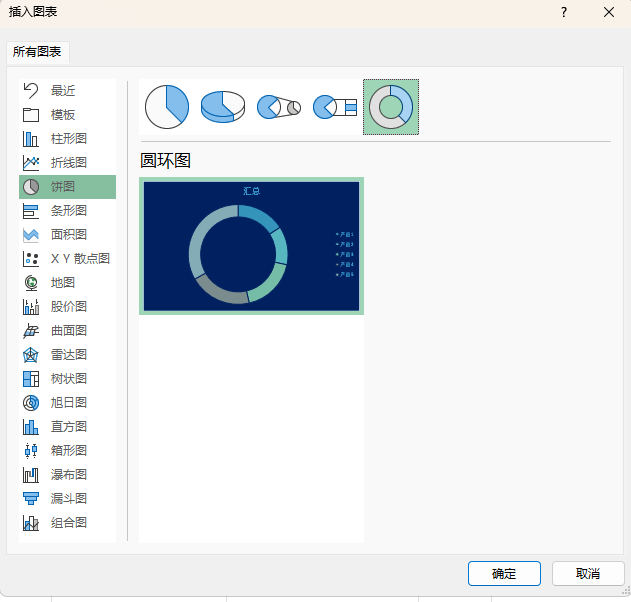Select the doughnut chart preview thumbnail
The width and height of the screenshot is (631, 602).
252,246
